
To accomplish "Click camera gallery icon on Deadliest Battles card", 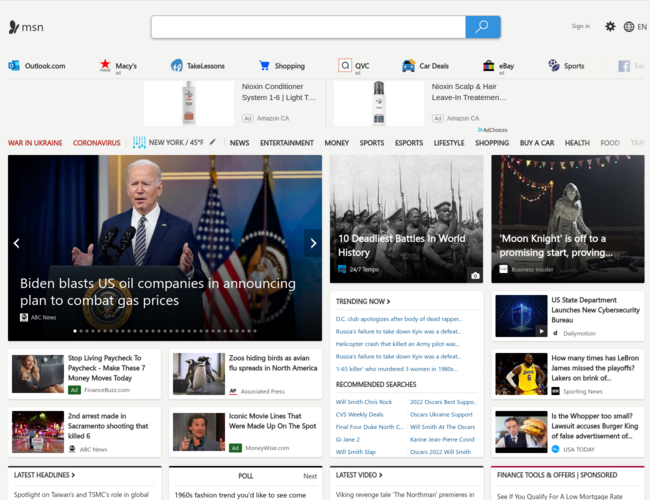I will coord(475,276).
